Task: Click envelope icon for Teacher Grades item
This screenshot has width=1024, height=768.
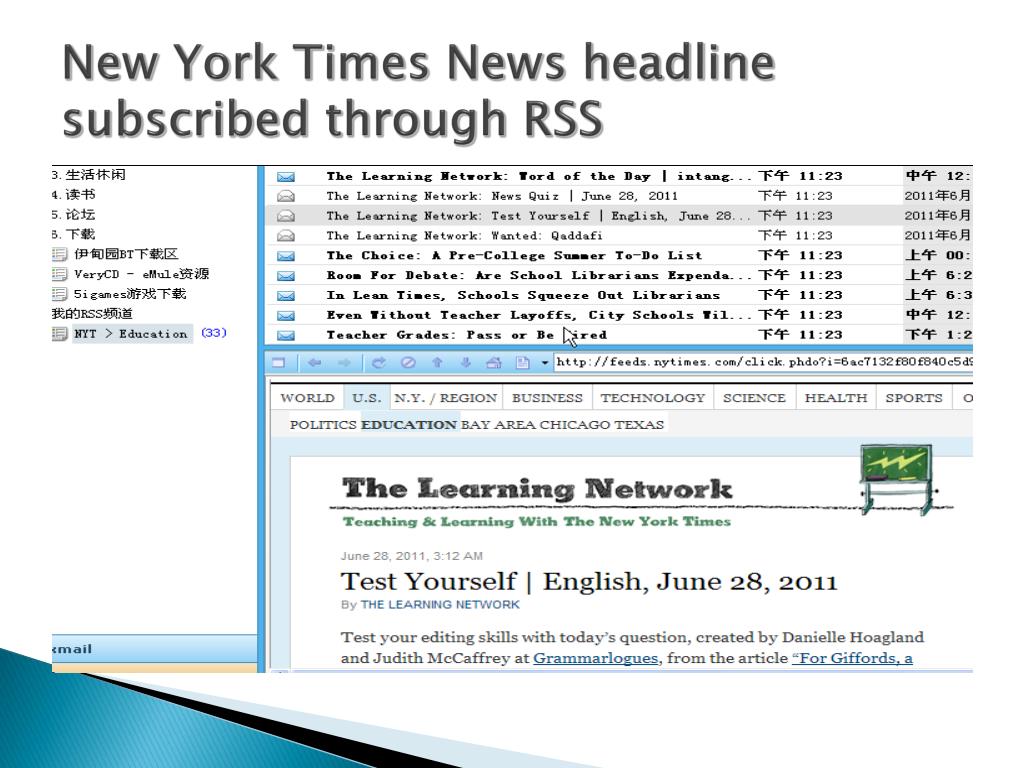Action: pyautogui.click(x=285, y=336)
